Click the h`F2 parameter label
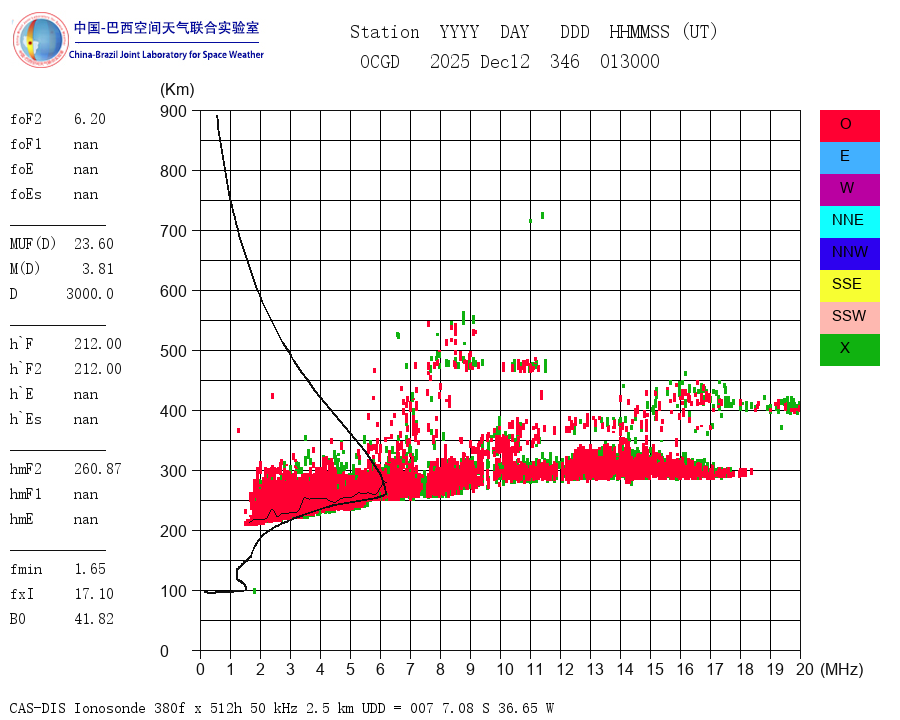This screenshot has width=900, height=720. tap(26, 369)
